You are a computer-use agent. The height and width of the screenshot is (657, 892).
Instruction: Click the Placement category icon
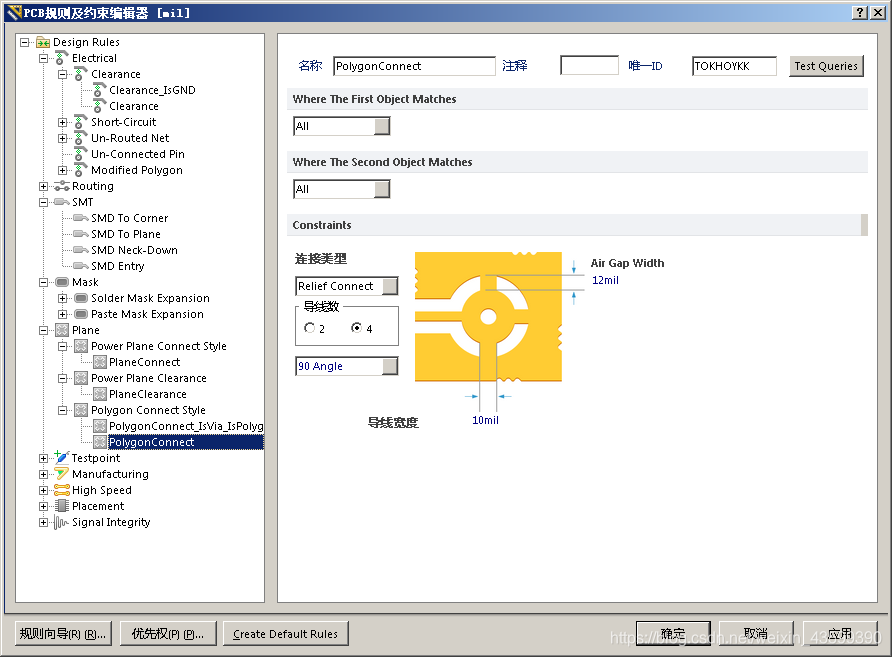click(x=62, y=506)
